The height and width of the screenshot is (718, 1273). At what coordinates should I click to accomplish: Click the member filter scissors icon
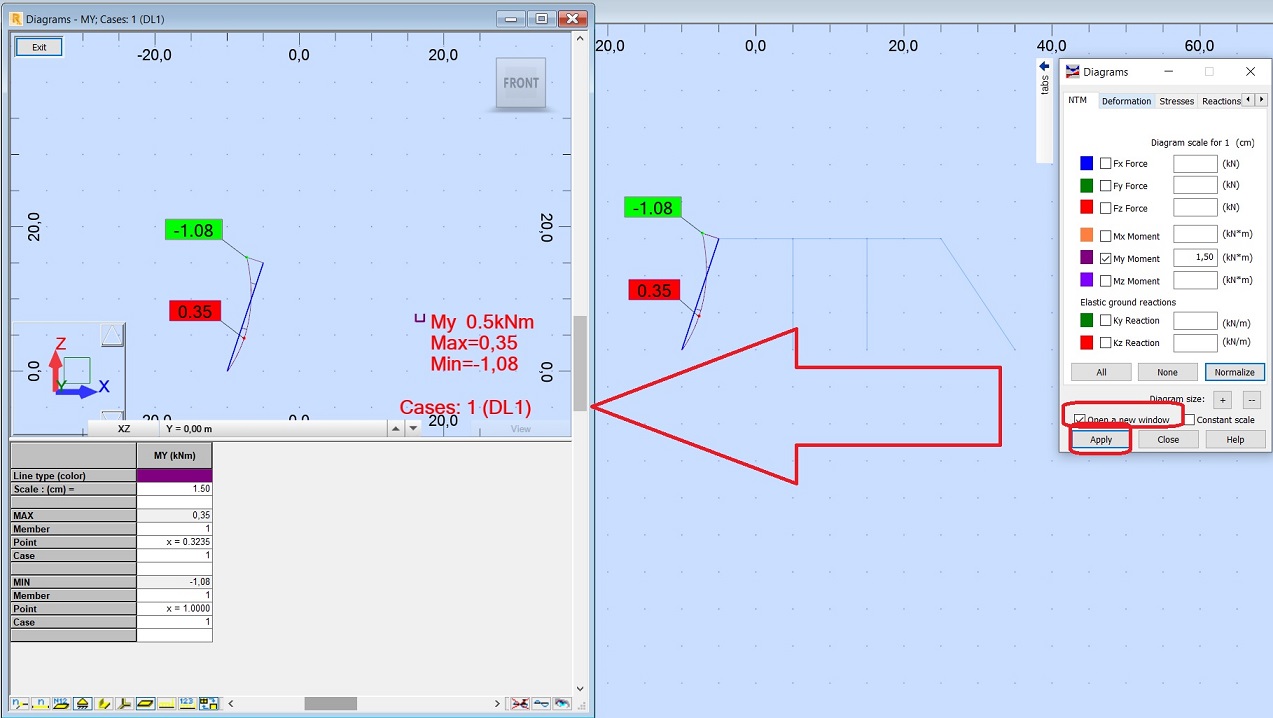[x=518, y=703]
